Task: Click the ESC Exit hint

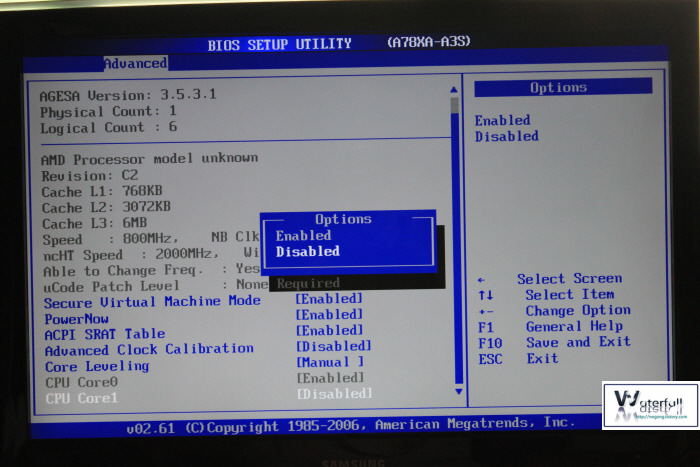Action: 518,359
